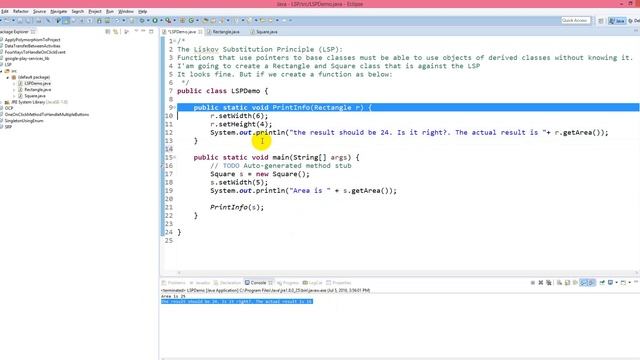Click the New Java Class toolbar icon
Image resolution: width=640 pixels, height=360 pixels.
[x=191, y=20]
